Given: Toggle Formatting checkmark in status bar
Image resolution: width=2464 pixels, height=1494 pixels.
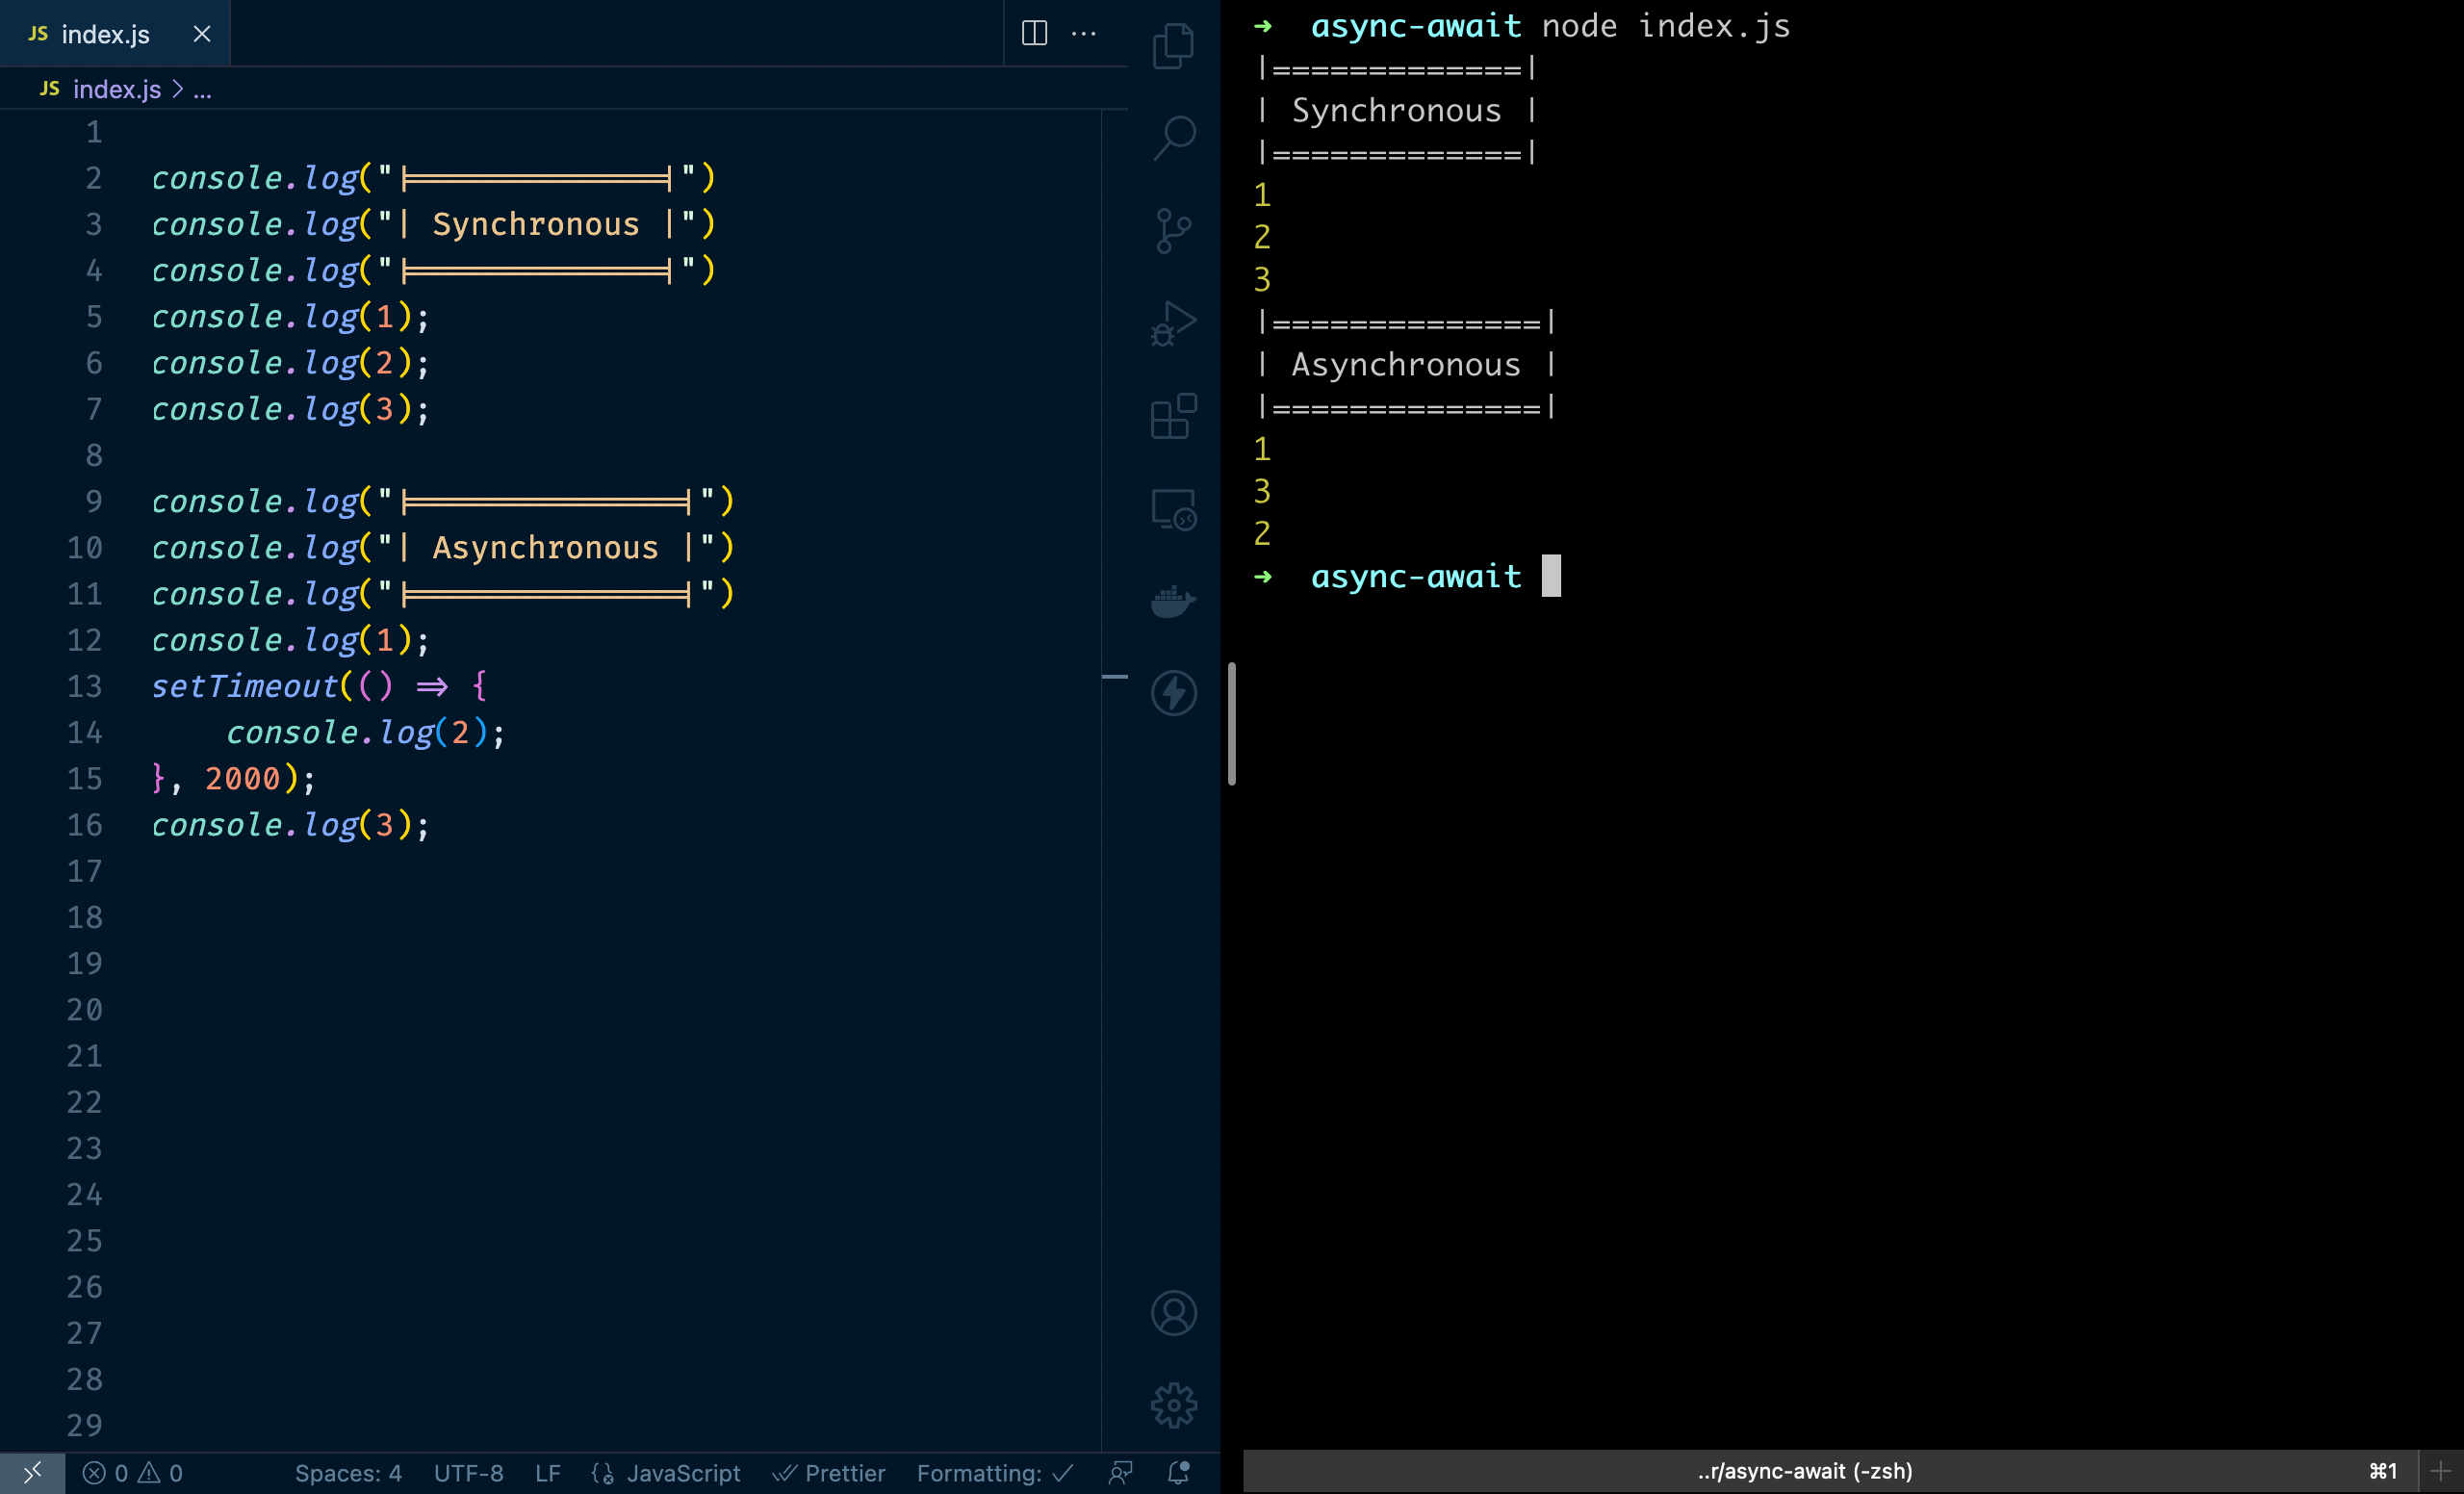Looking at the screenshot, I should [x=994, y=1473].
